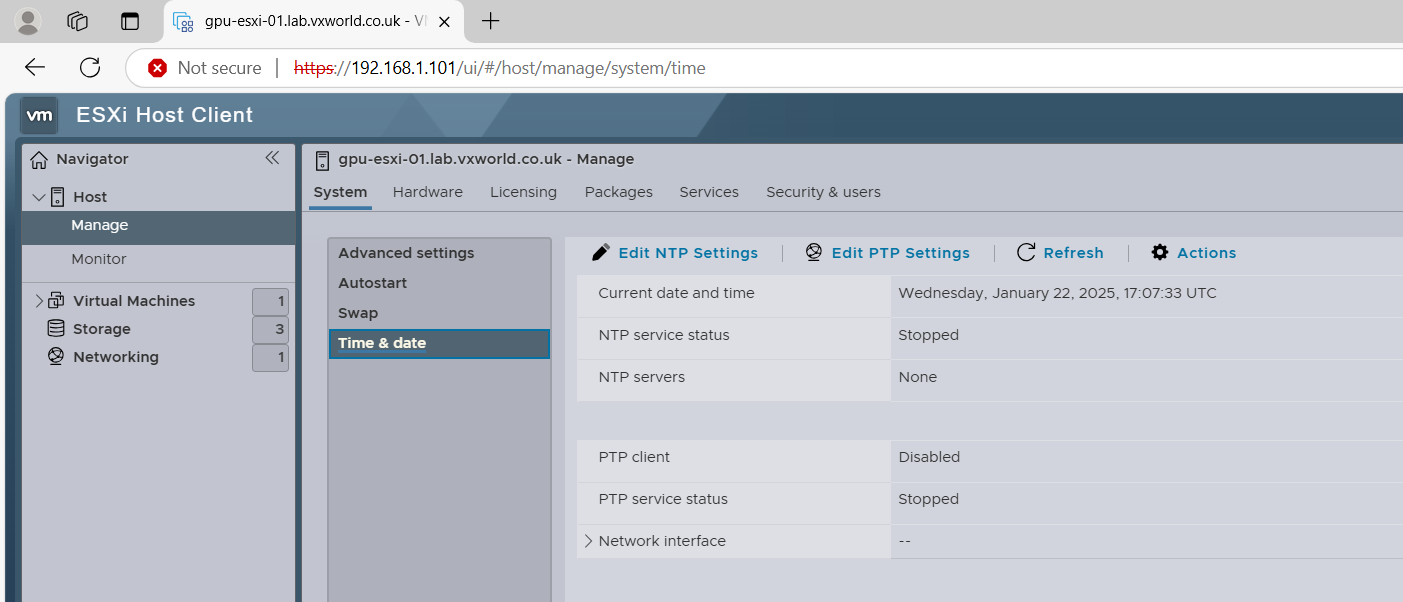Open a new browser tab
The width and height of the screenshot is (1403, 602).
tap(490, 21)
